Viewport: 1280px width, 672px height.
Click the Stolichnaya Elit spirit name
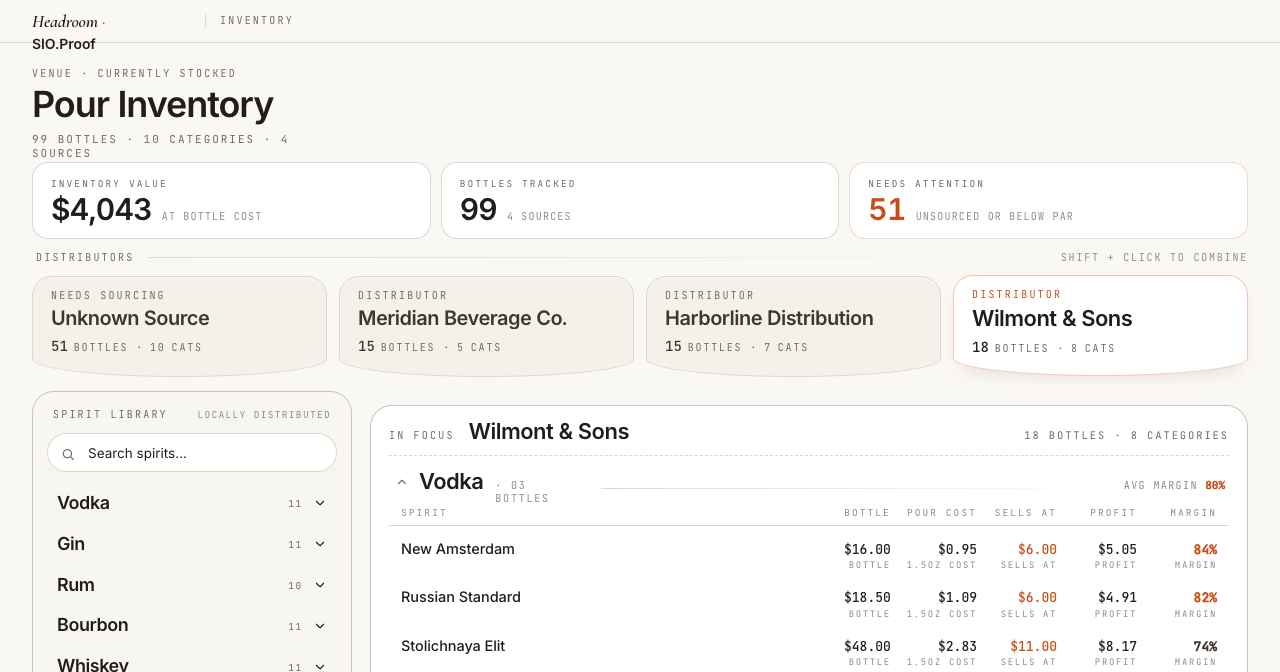tap(453, 646)
